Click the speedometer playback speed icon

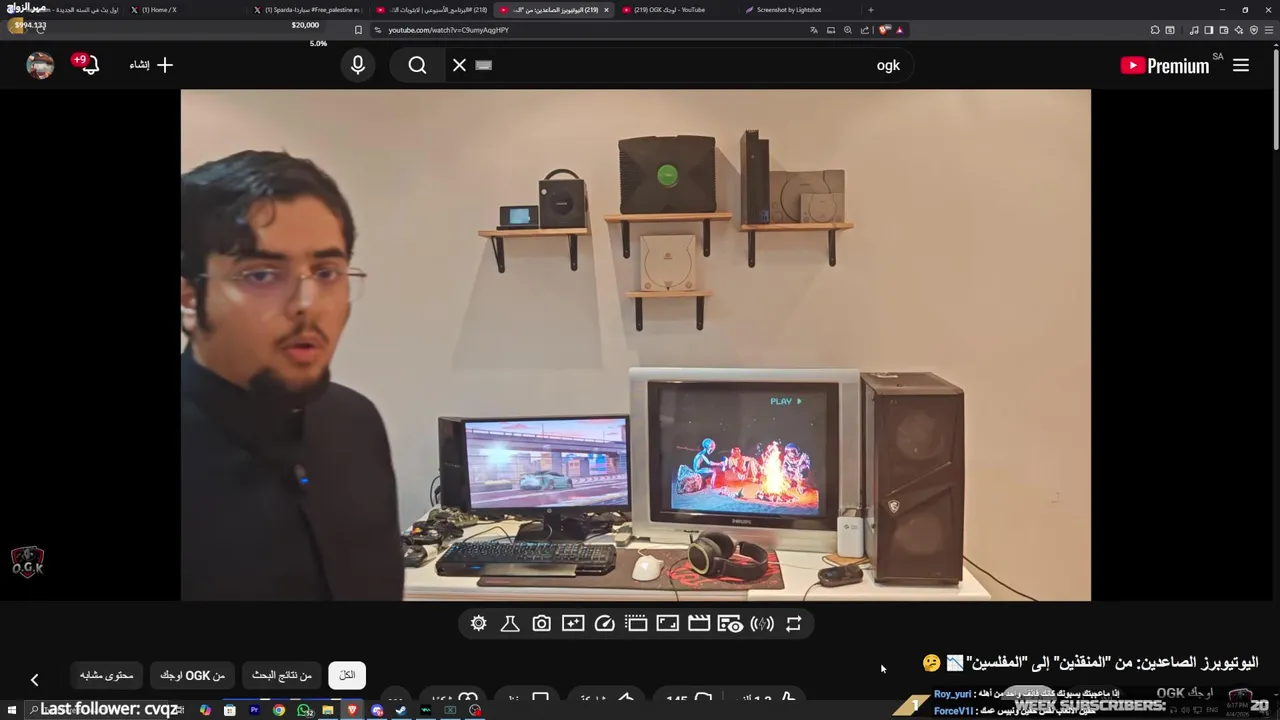604,624
